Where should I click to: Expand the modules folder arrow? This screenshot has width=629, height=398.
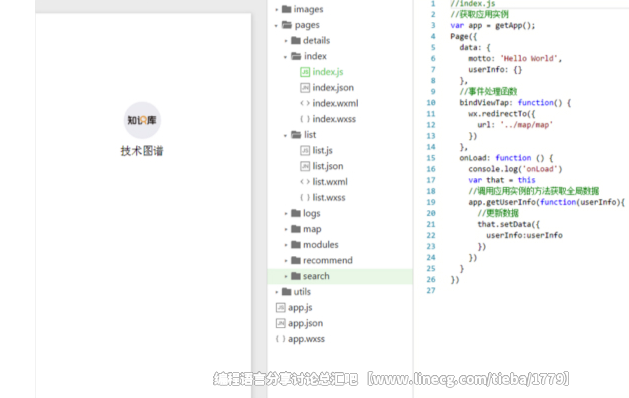[286, 245]
